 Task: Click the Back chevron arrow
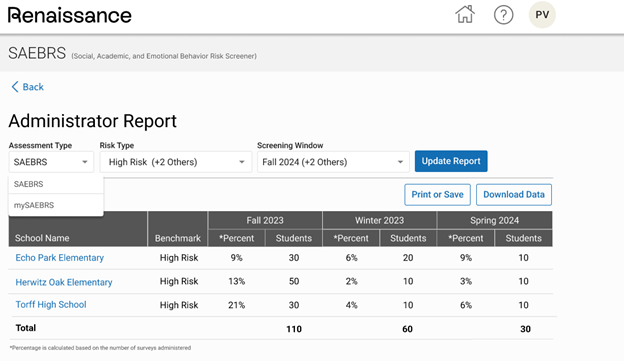point(15,87)
